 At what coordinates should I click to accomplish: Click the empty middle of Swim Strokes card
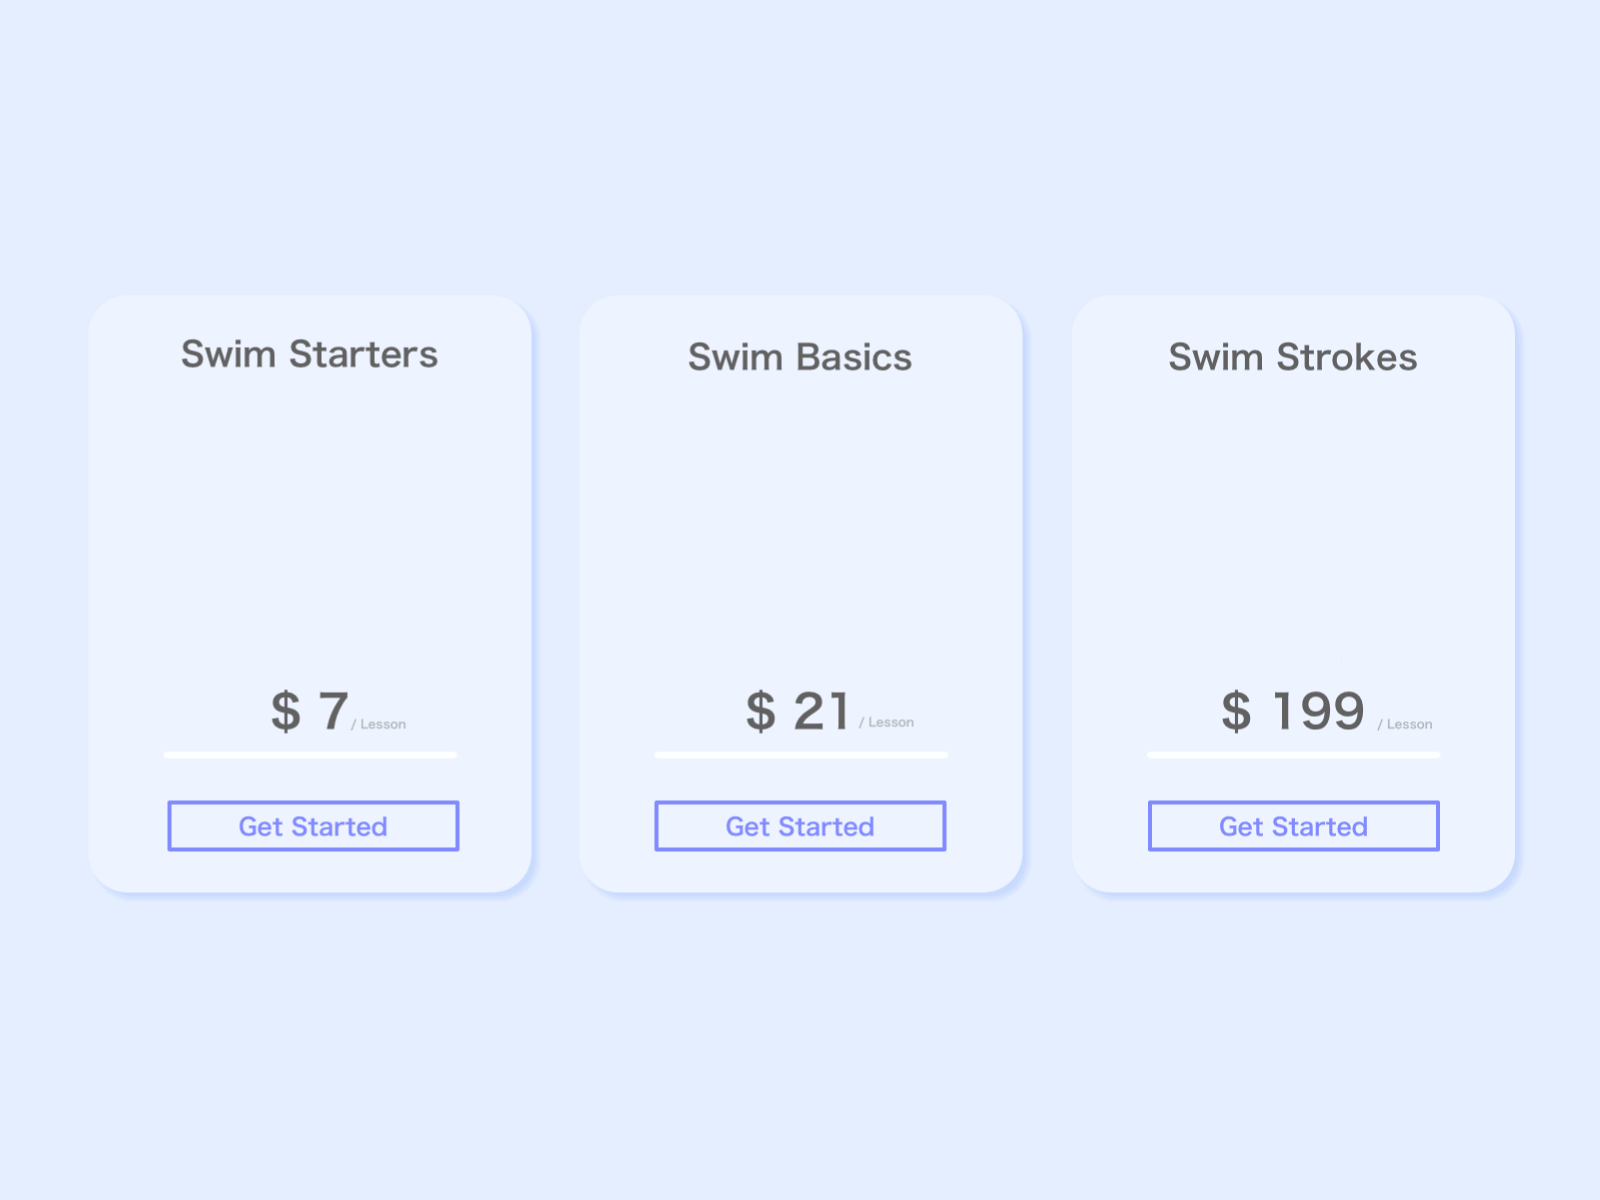pyautogui.click(x=1293, y=520)
